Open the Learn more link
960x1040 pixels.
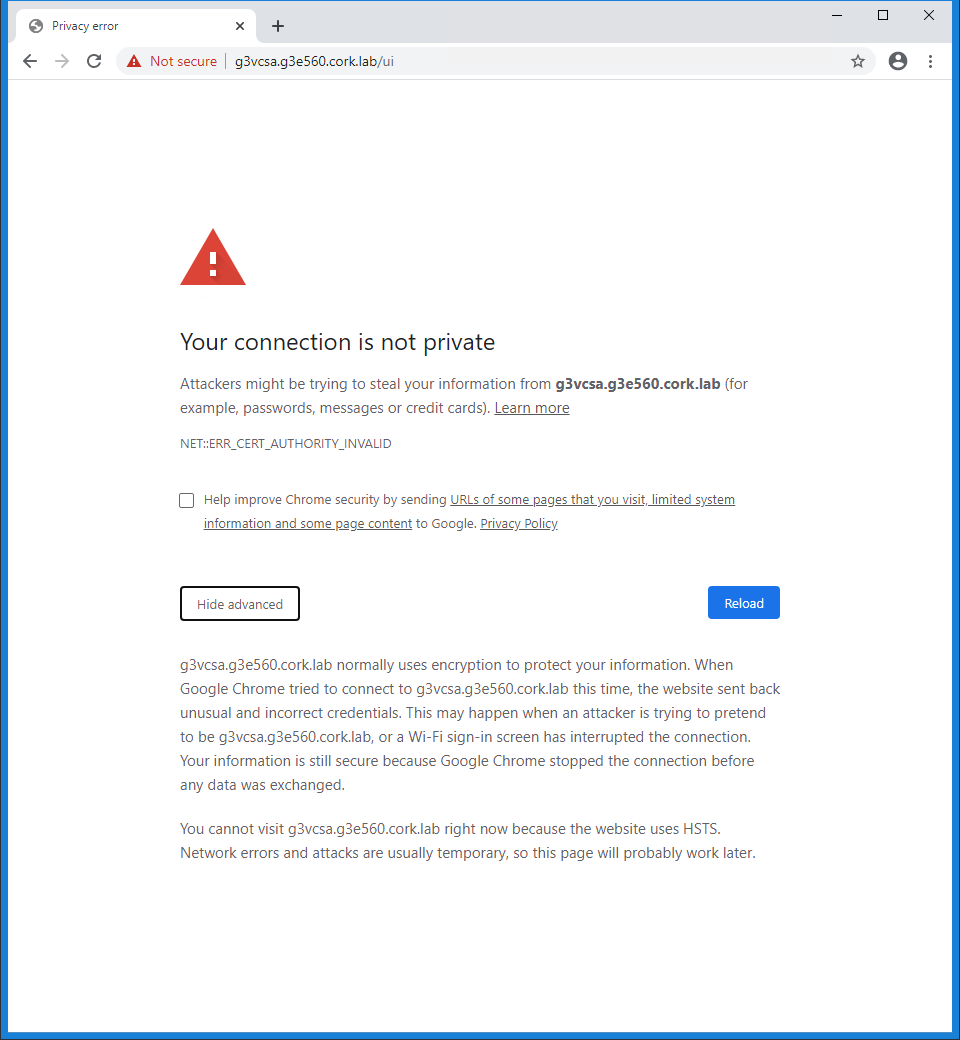(532, 408)
